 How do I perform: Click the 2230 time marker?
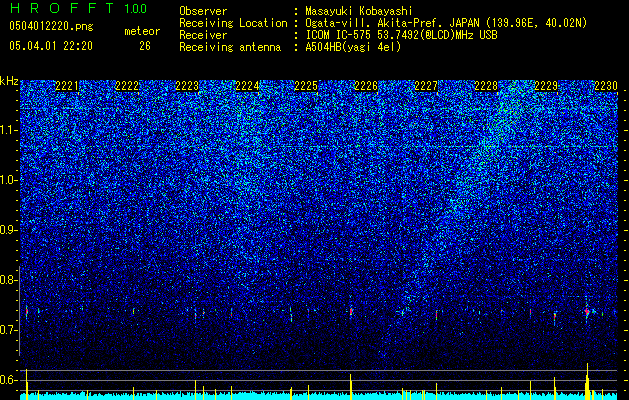(x=606, y=86)
